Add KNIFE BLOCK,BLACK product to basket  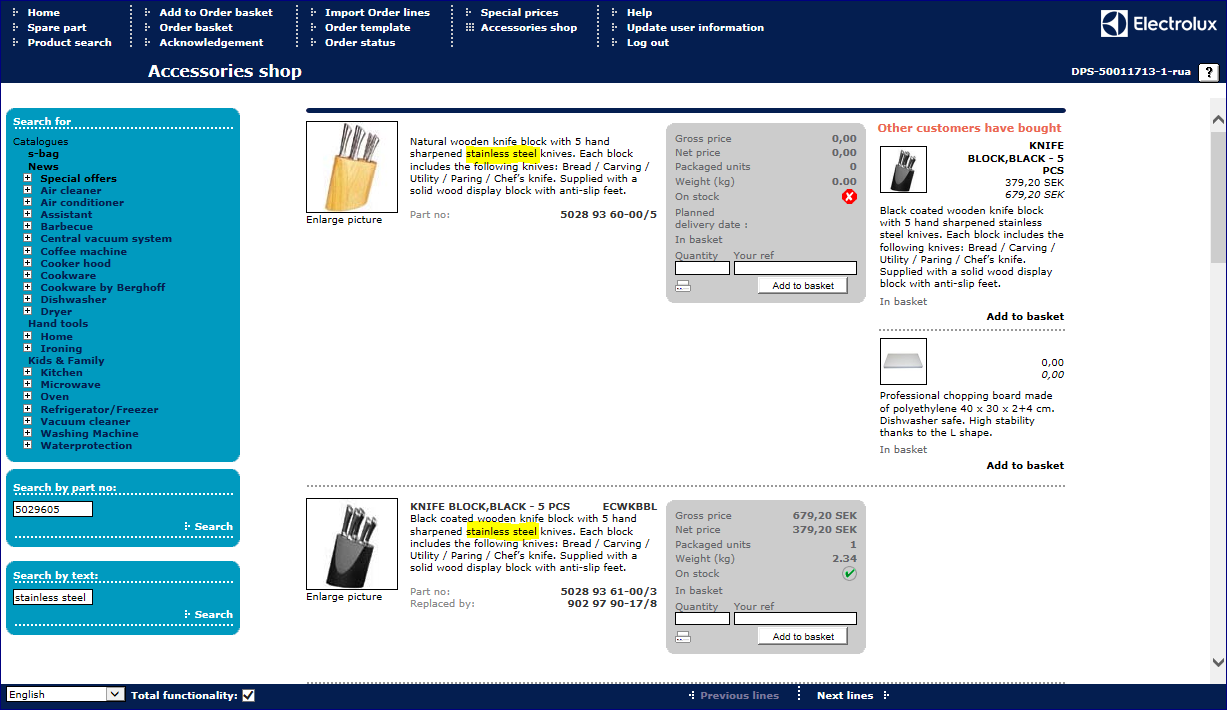point(803,636)
